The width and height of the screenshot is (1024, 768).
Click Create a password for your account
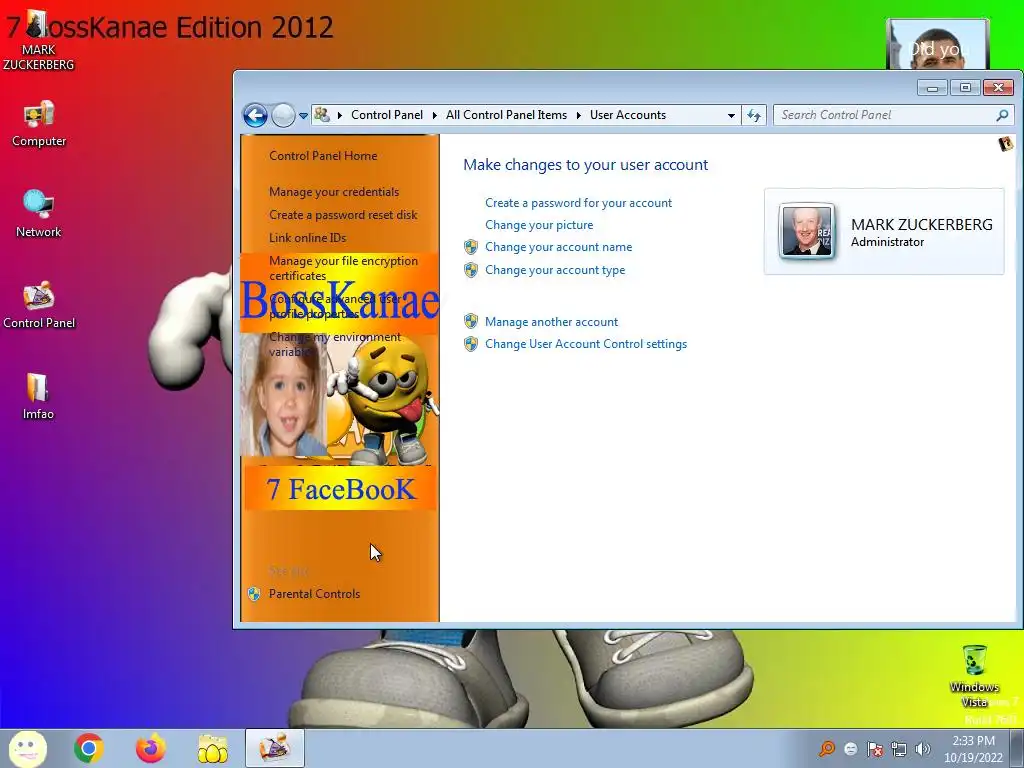click(x=578, y=202)
